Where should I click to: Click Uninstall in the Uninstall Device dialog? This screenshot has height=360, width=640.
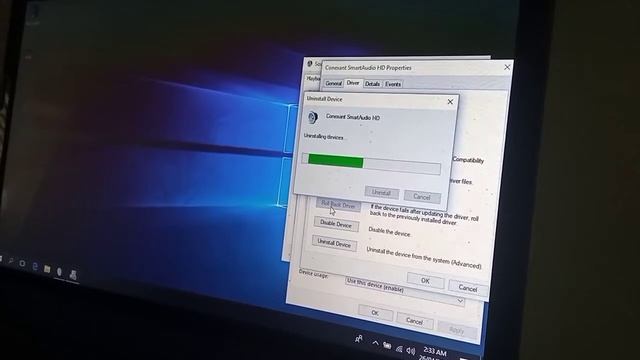381,193
